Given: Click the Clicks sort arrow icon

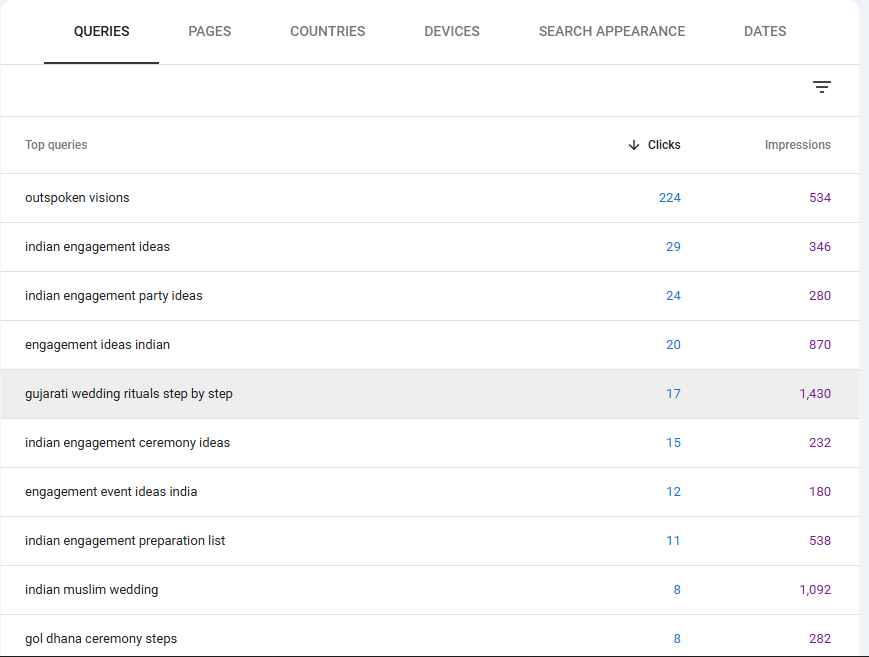Looking at the screenshot, I should 633,145.
